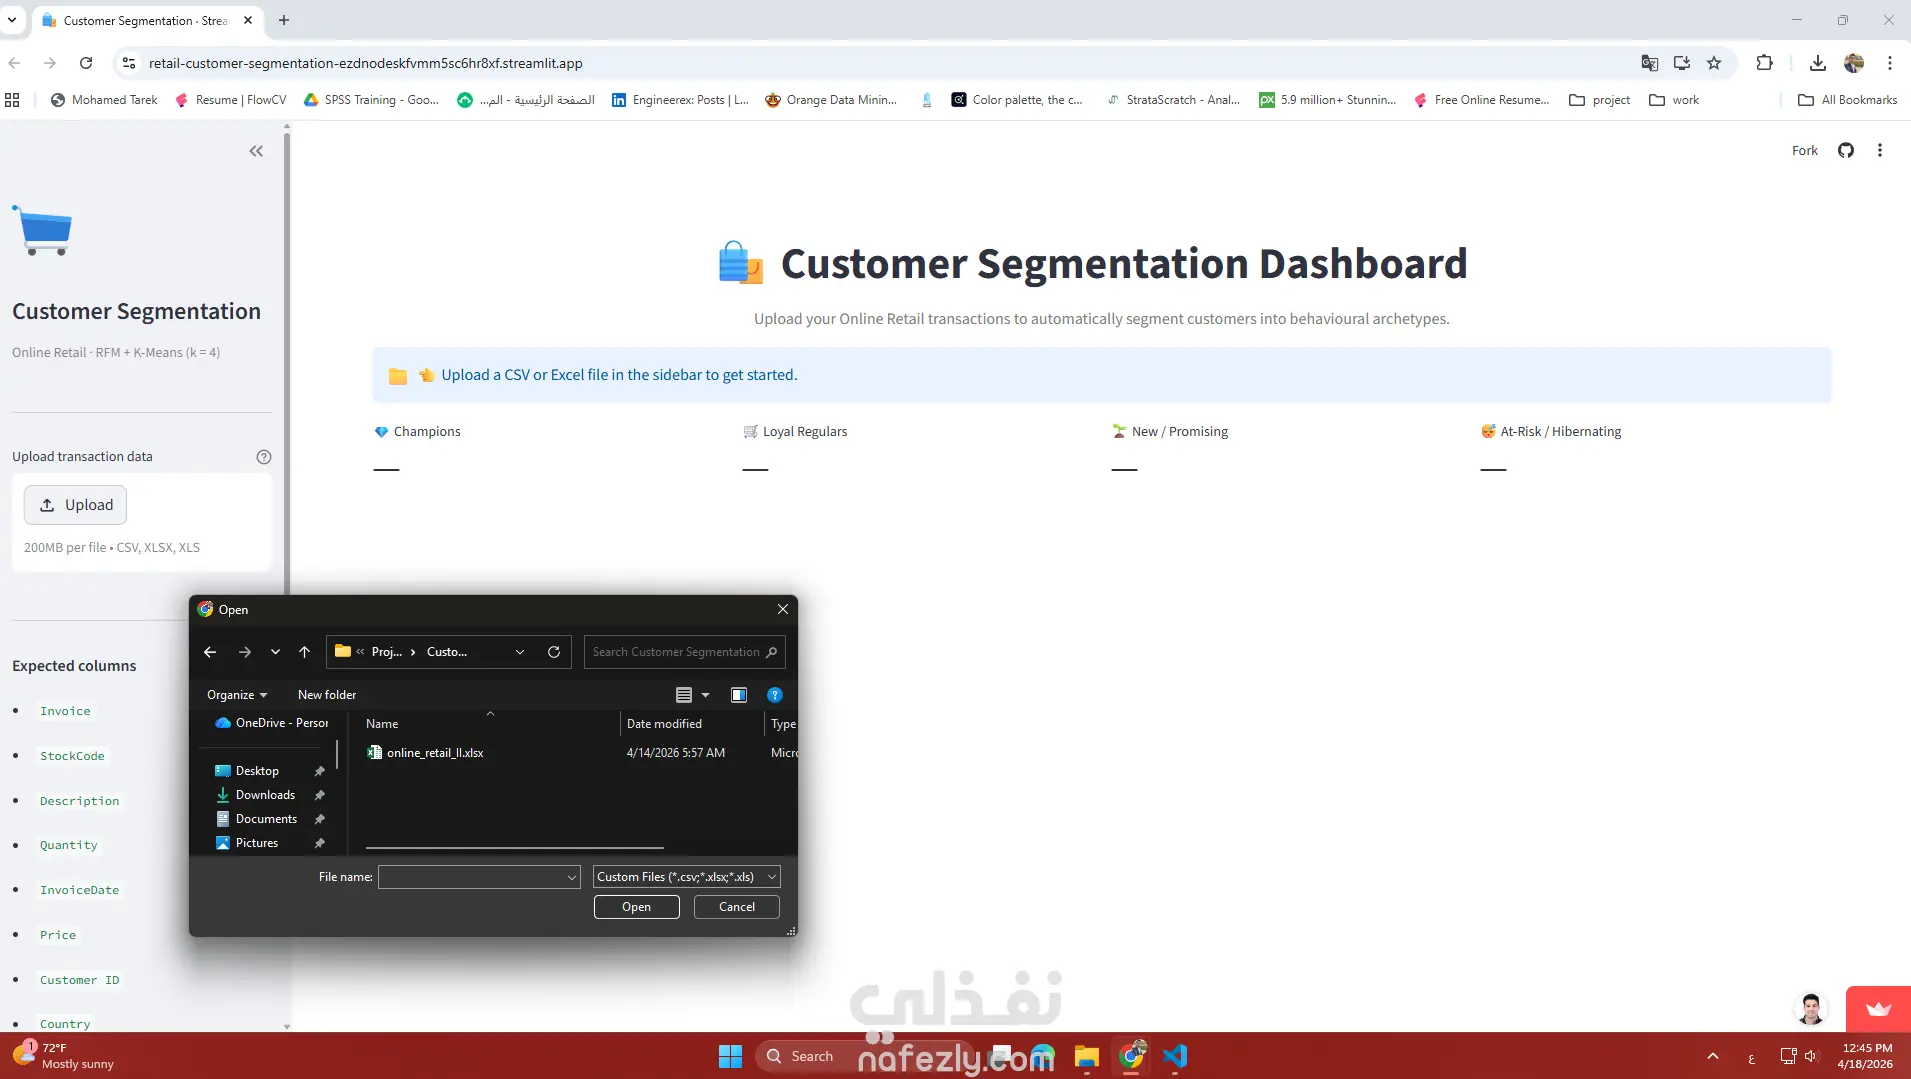Click the File name input field
The image size is (1911, 1079).
click(x=472, y=877)
